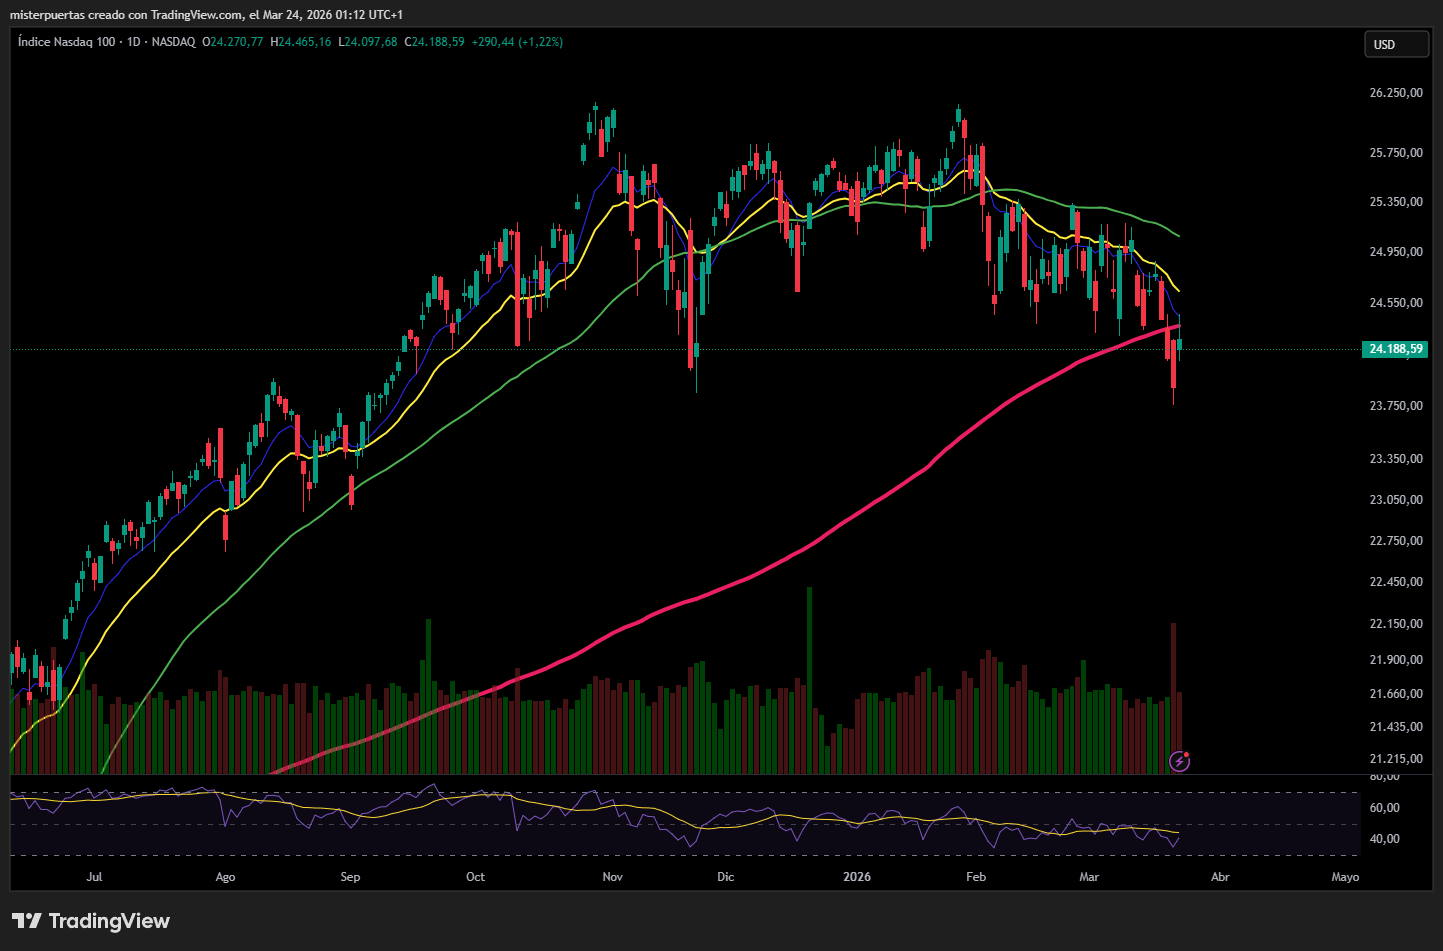Click the 21.435,00 price axis label

1396,727
